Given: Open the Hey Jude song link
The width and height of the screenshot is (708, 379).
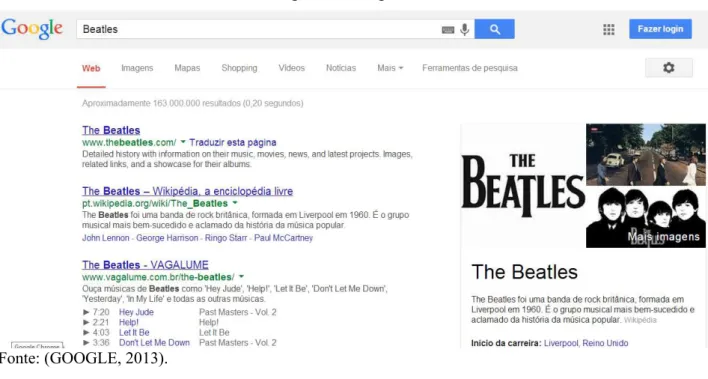Looking at the screenshot, I should click(x=136, y=312).
